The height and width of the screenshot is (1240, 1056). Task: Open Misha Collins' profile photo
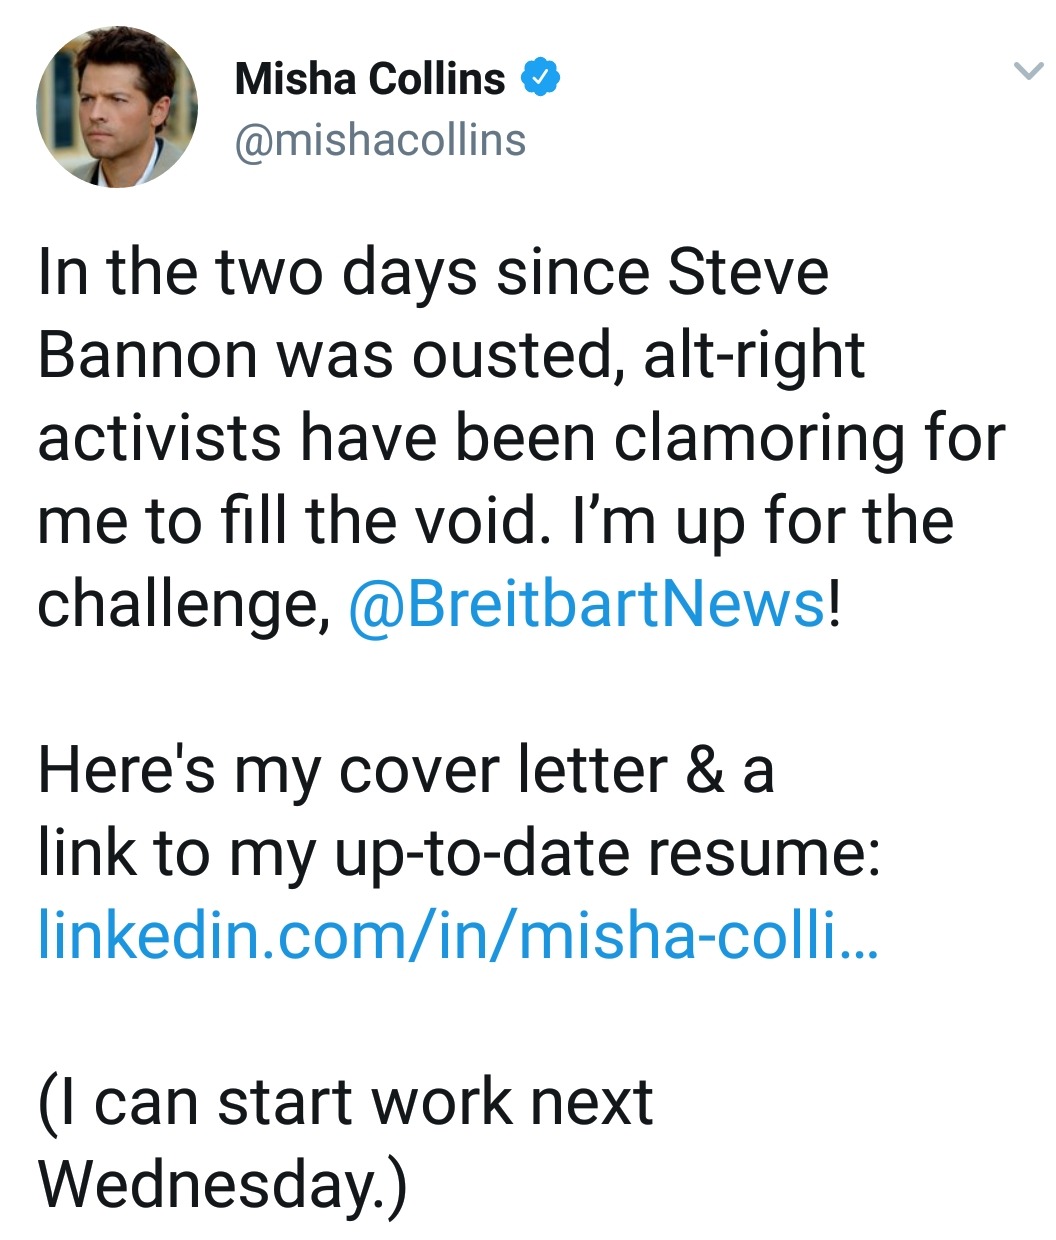pyautogui.click(x=117, y=107)
